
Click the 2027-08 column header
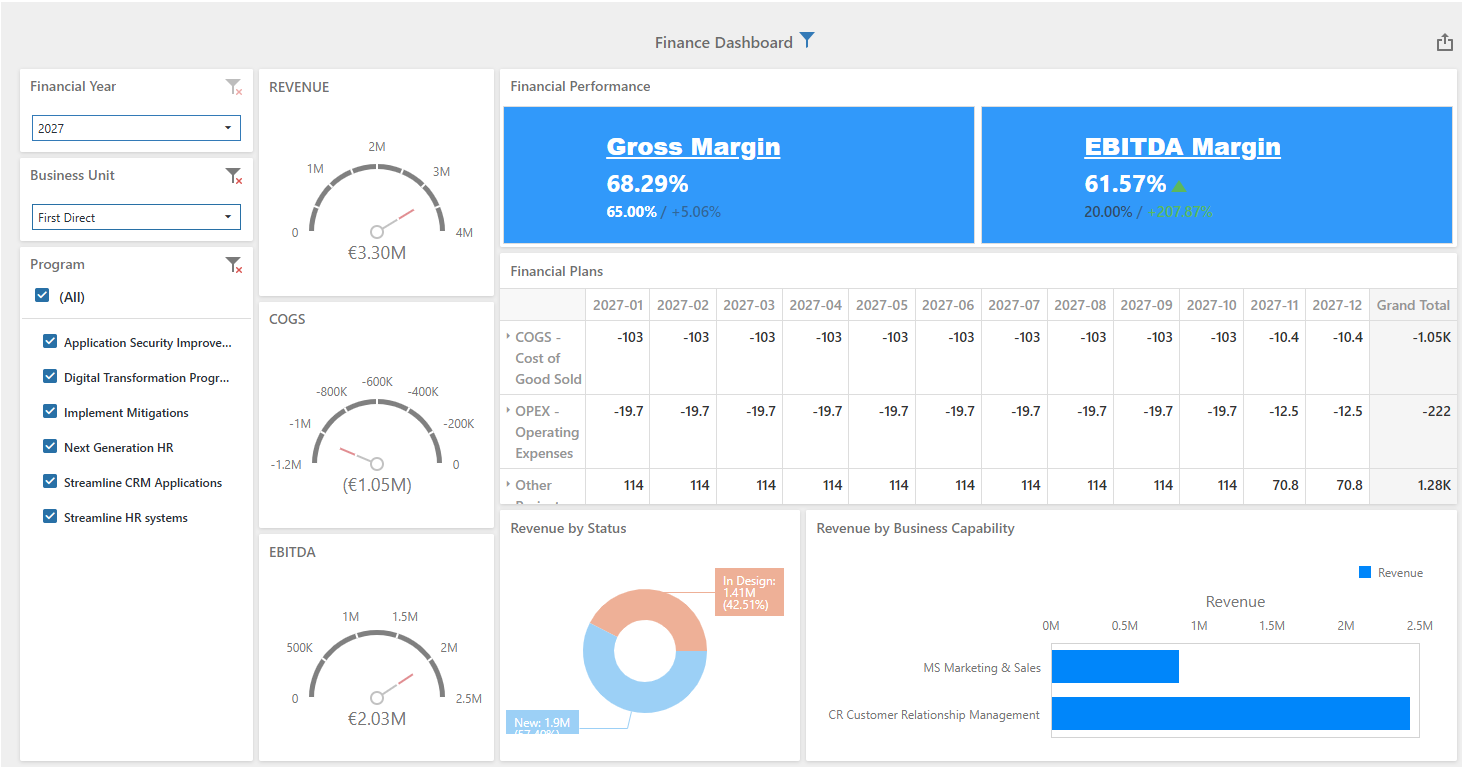1080,305
